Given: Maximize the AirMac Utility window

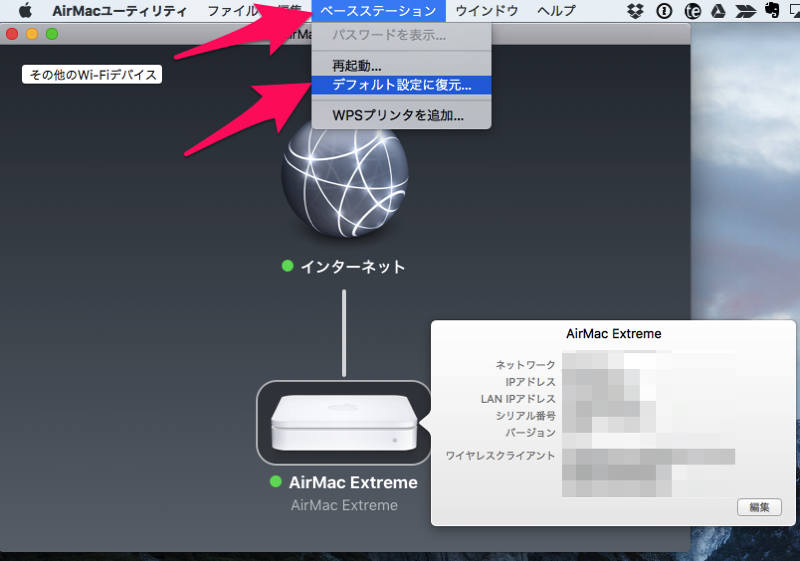Looking at the screenshot, I should click(52, 34).
